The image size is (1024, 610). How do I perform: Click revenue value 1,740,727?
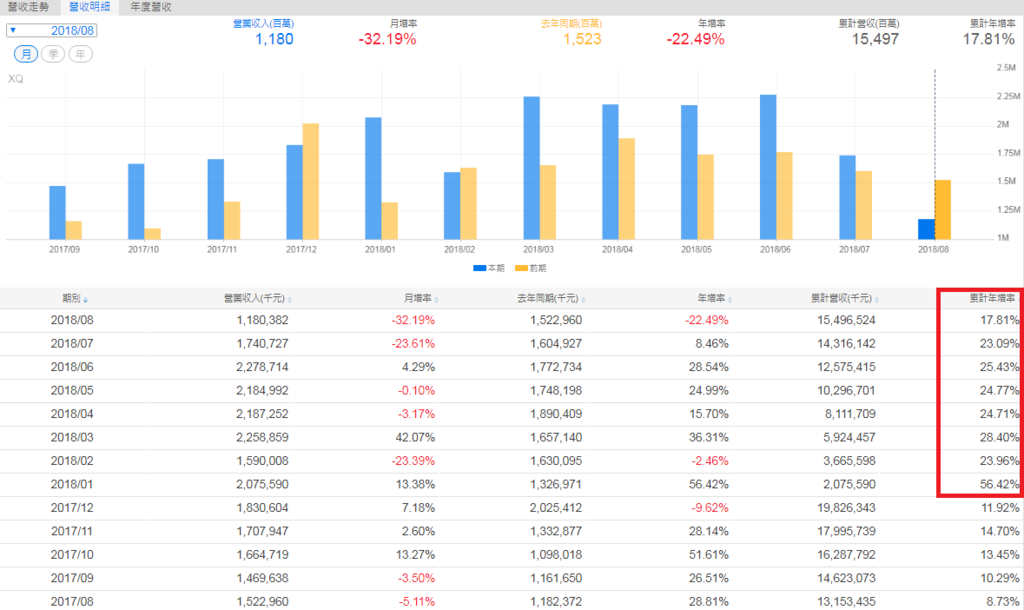click(262, 344)
